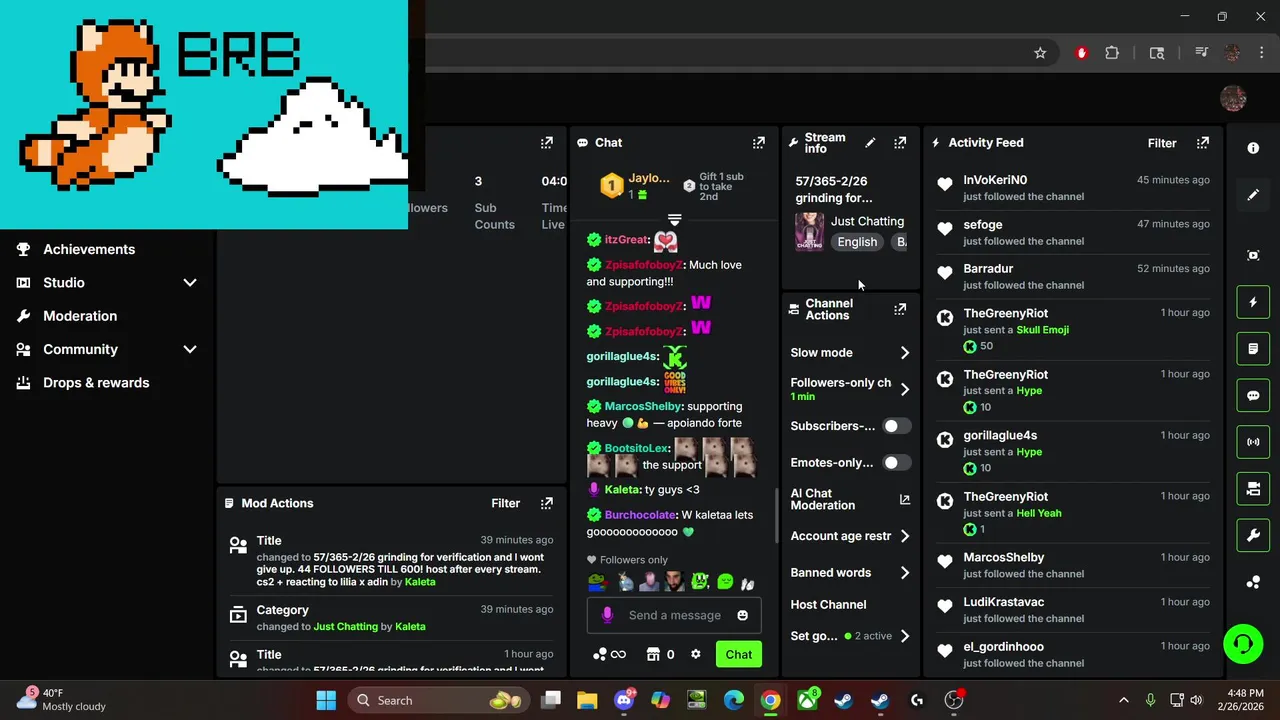This screenshot has height=720, width=1280.
Task: Open Set goals with 2 active
Action: pos(850,636)
